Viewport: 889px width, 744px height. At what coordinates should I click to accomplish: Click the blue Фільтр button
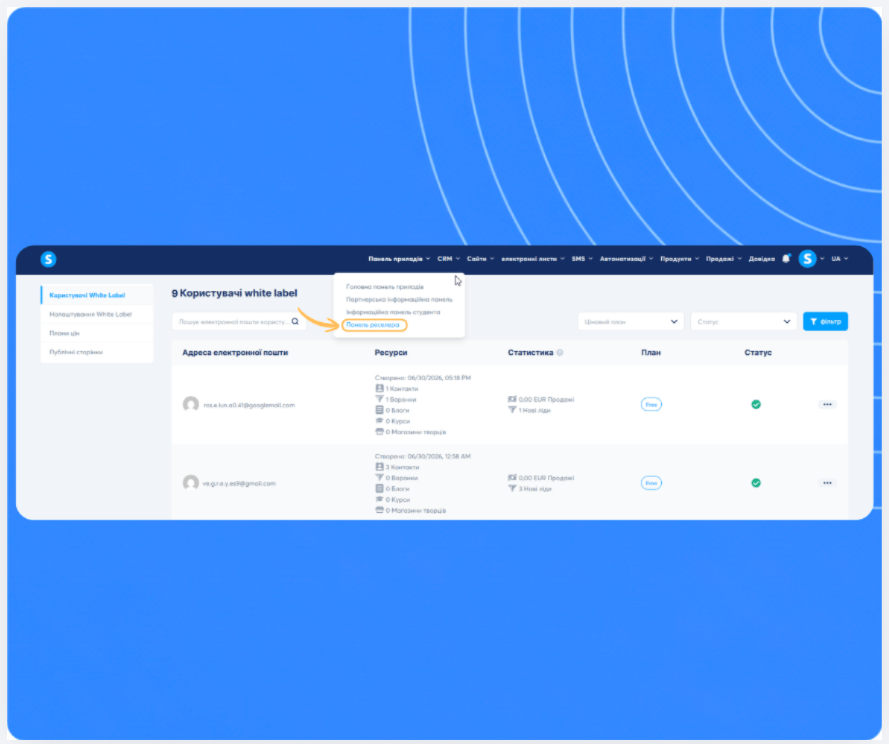pos(825,322)
